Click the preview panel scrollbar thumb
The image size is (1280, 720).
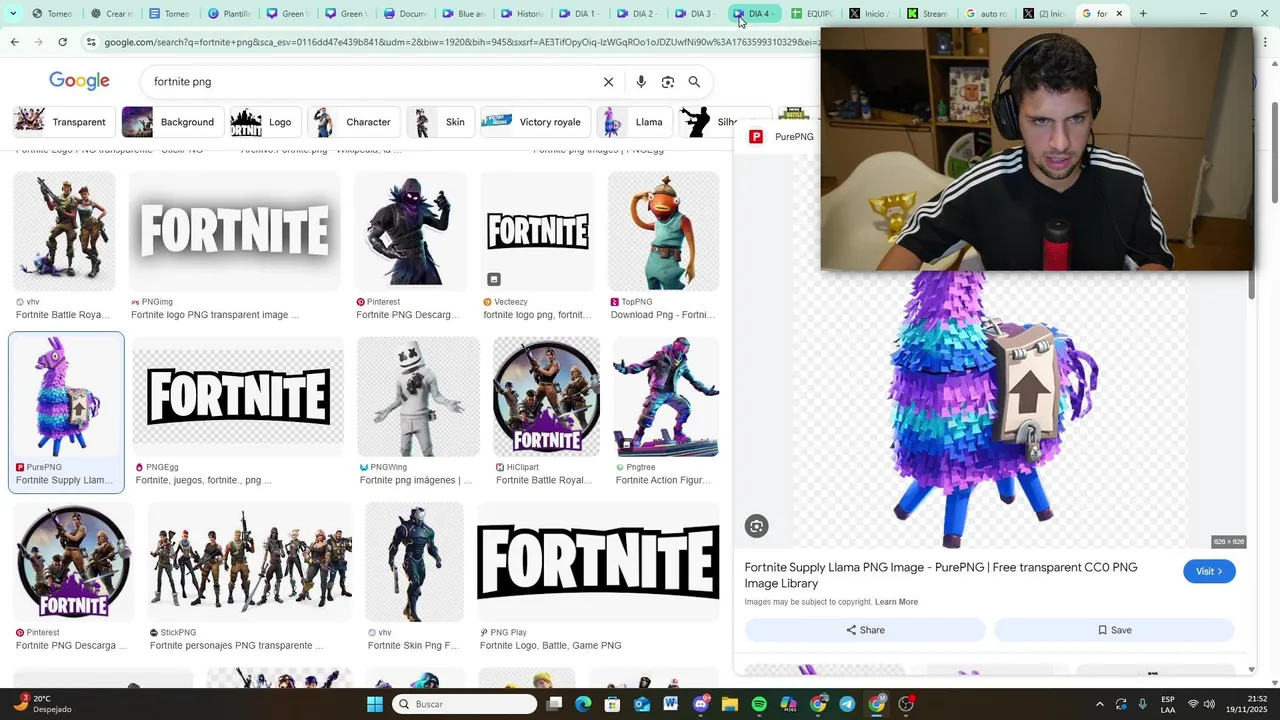(1251, 285)
